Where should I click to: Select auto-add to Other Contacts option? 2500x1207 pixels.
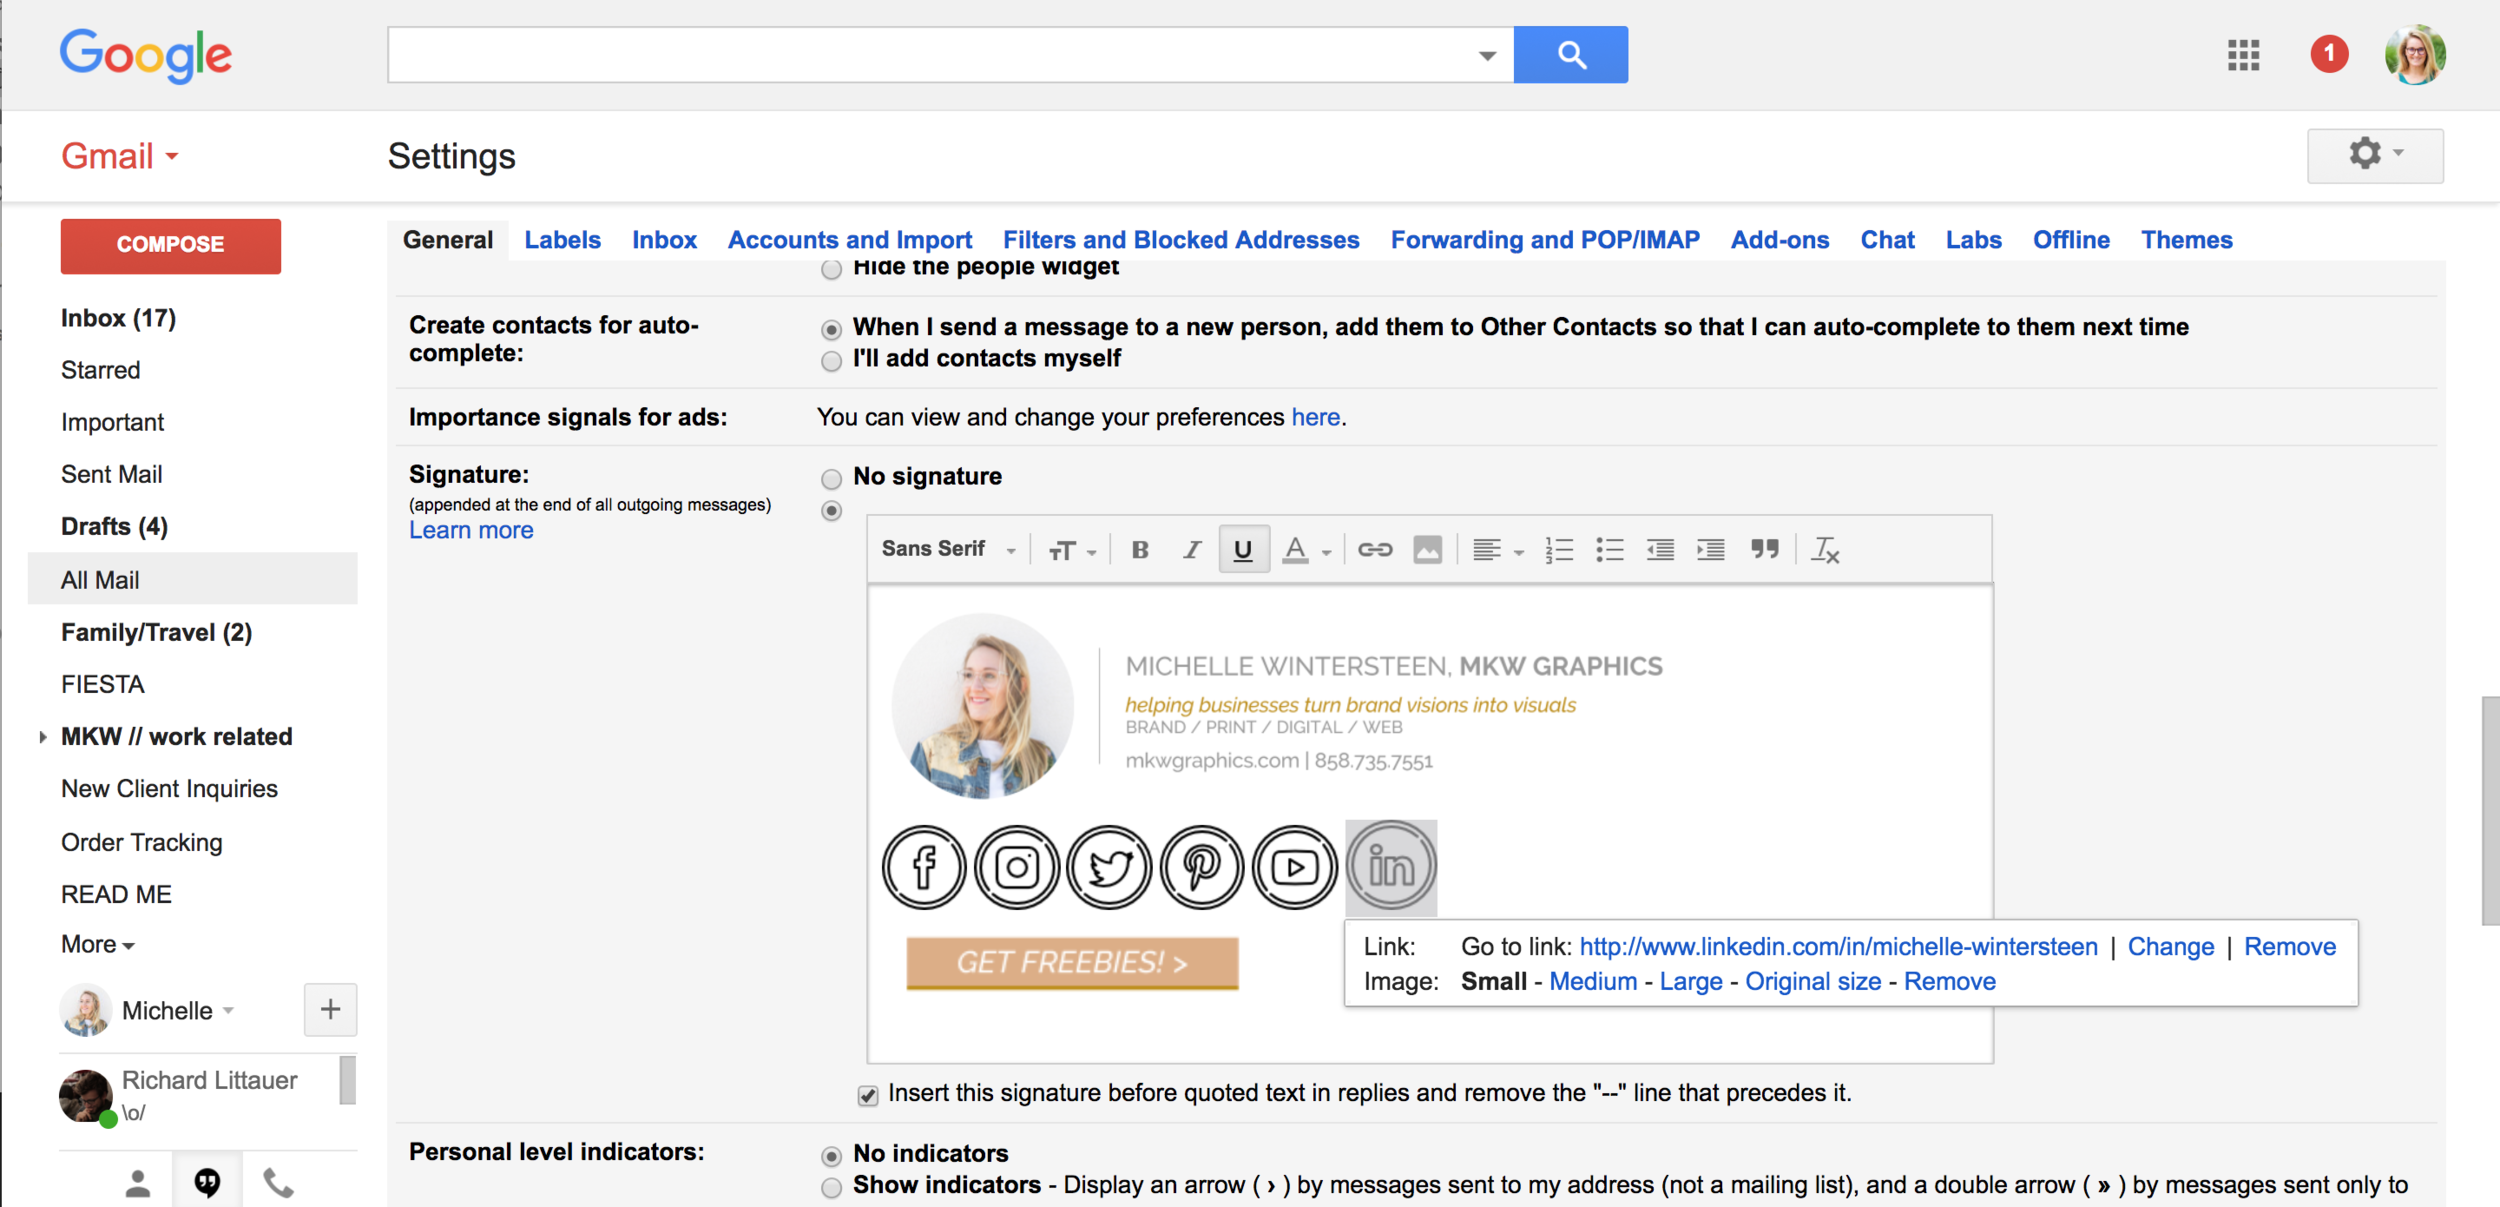(x=831, y=329)
